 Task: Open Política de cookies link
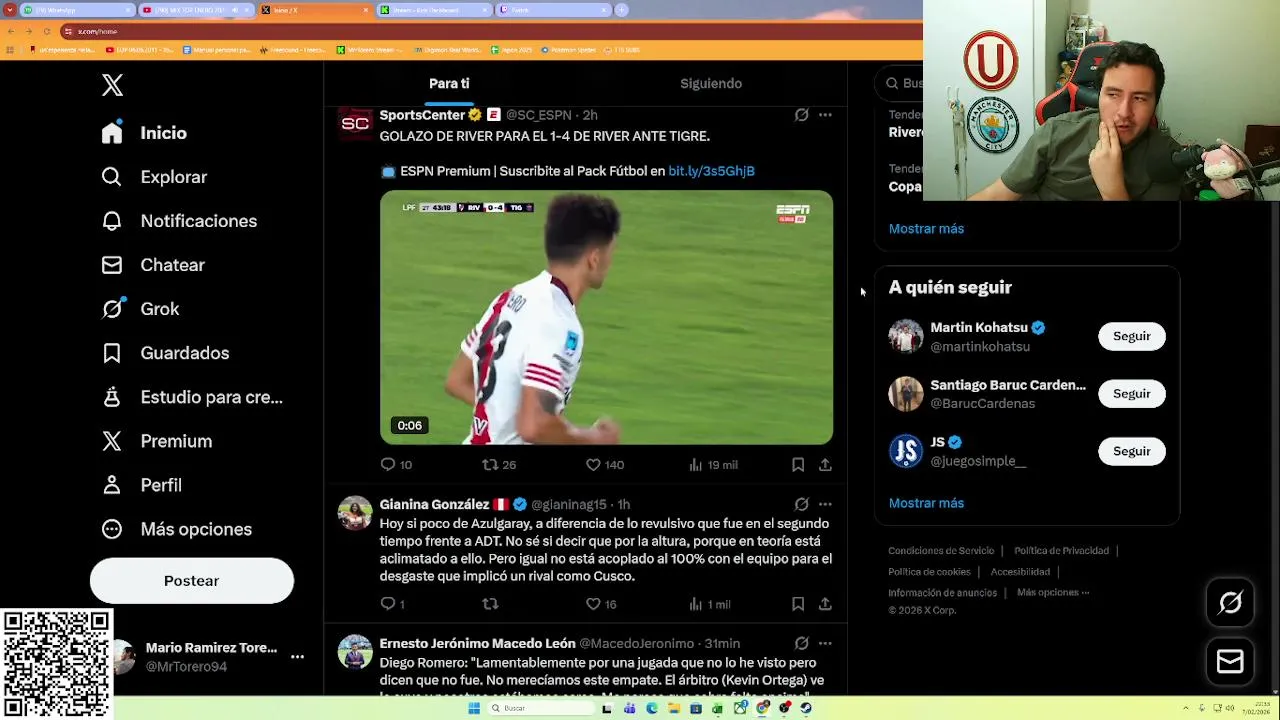tap(929, 572)
